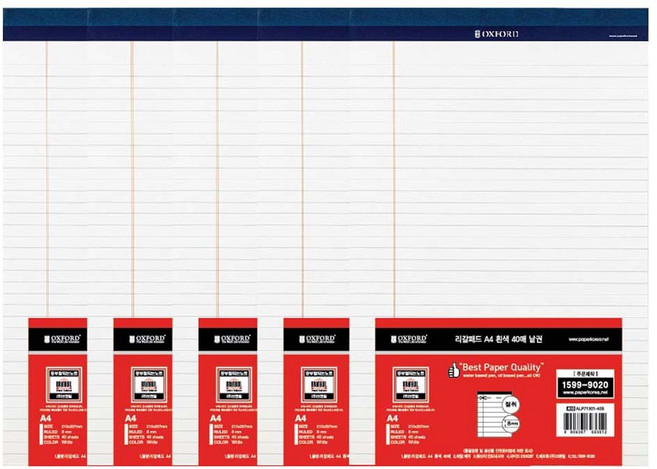657x469 pixels.
Task: Click the Oxford logo in the navy header band
Action: [x=497, y=34]
